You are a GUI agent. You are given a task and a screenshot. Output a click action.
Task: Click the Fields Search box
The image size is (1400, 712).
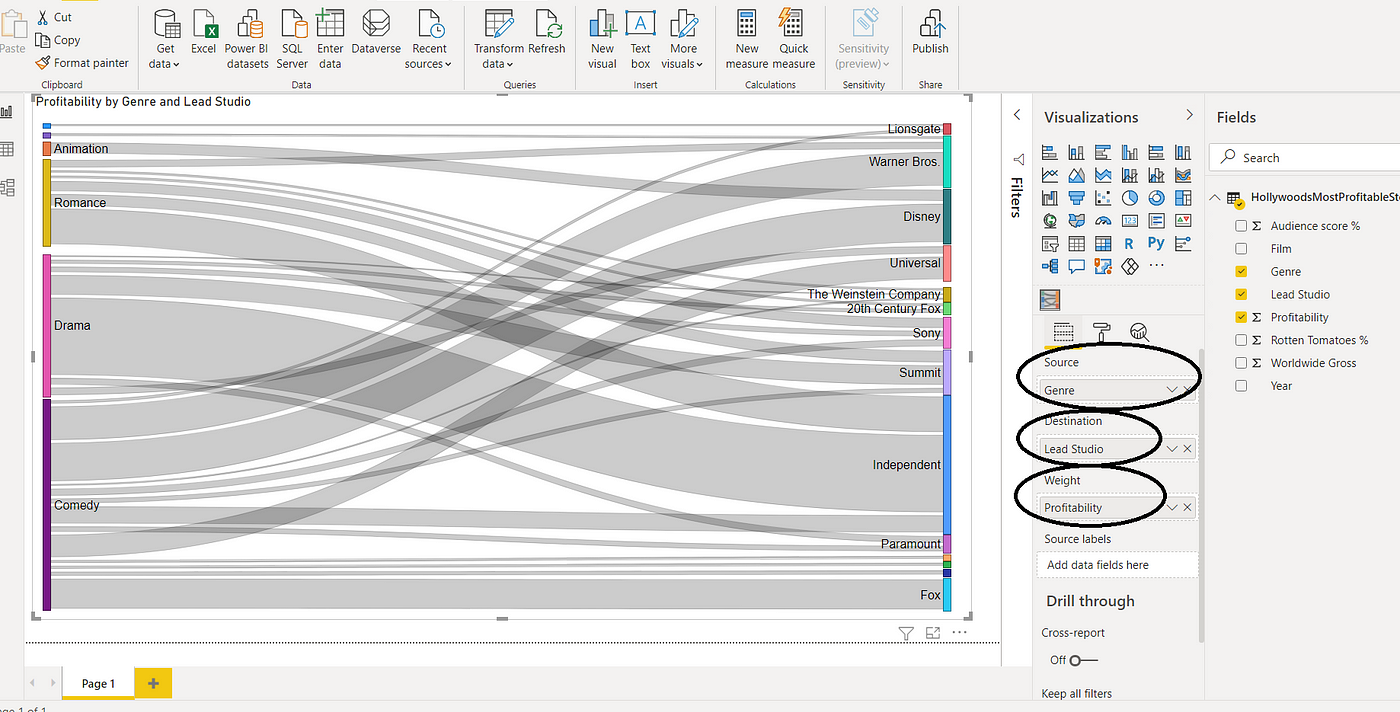point(1304,157)
